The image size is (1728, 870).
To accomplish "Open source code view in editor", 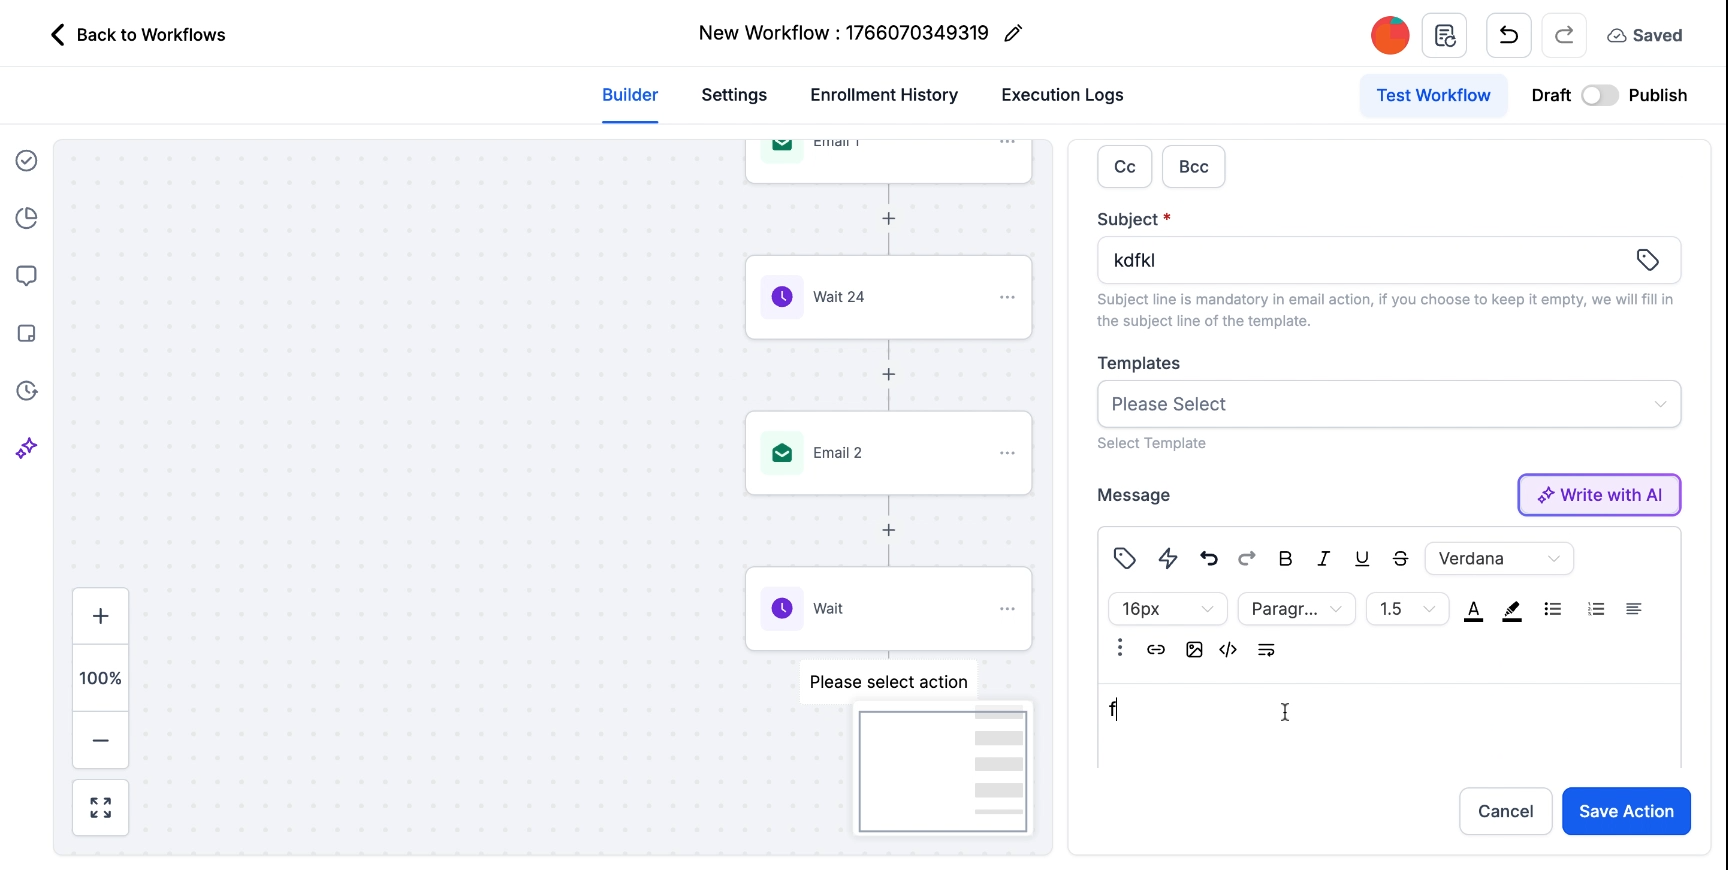I will pyautogui.click(x=1228, y=650).
